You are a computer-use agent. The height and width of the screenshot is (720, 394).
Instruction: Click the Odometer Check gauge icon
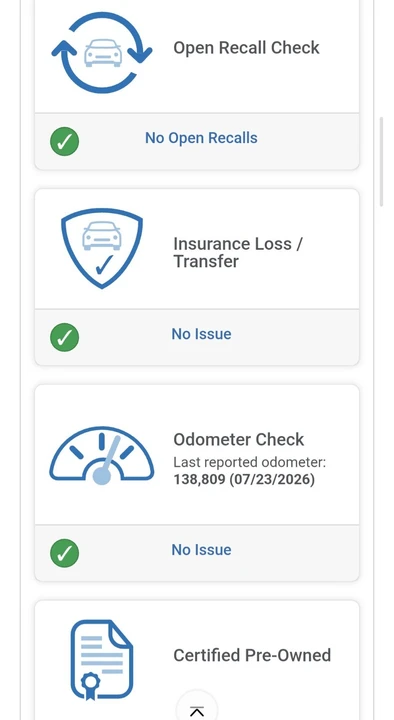pos(101,456)
